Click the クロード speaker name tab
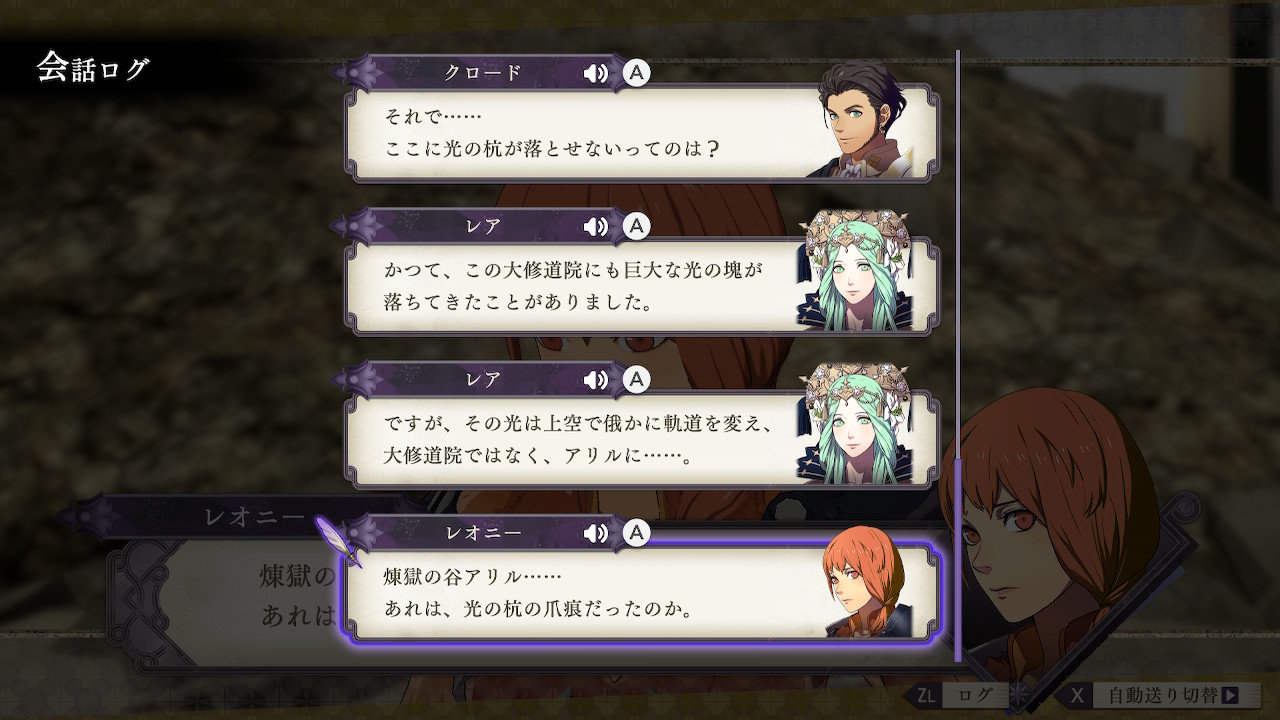The image size is (1280, 720). pyautogui.click(x=483, y=73)
